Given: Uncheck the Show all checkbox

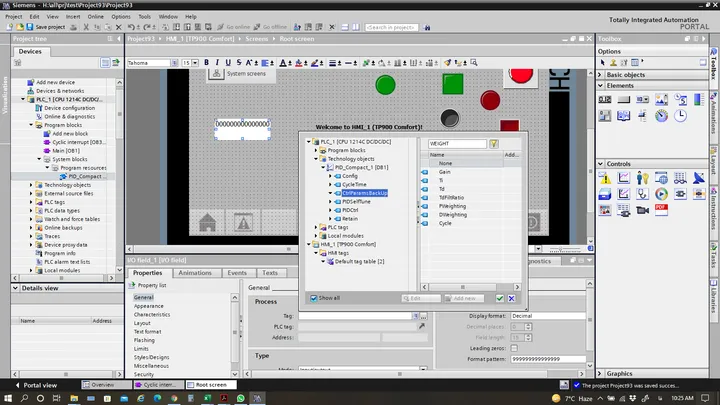Looking at the screenshot, I should (x=314, y=298).
